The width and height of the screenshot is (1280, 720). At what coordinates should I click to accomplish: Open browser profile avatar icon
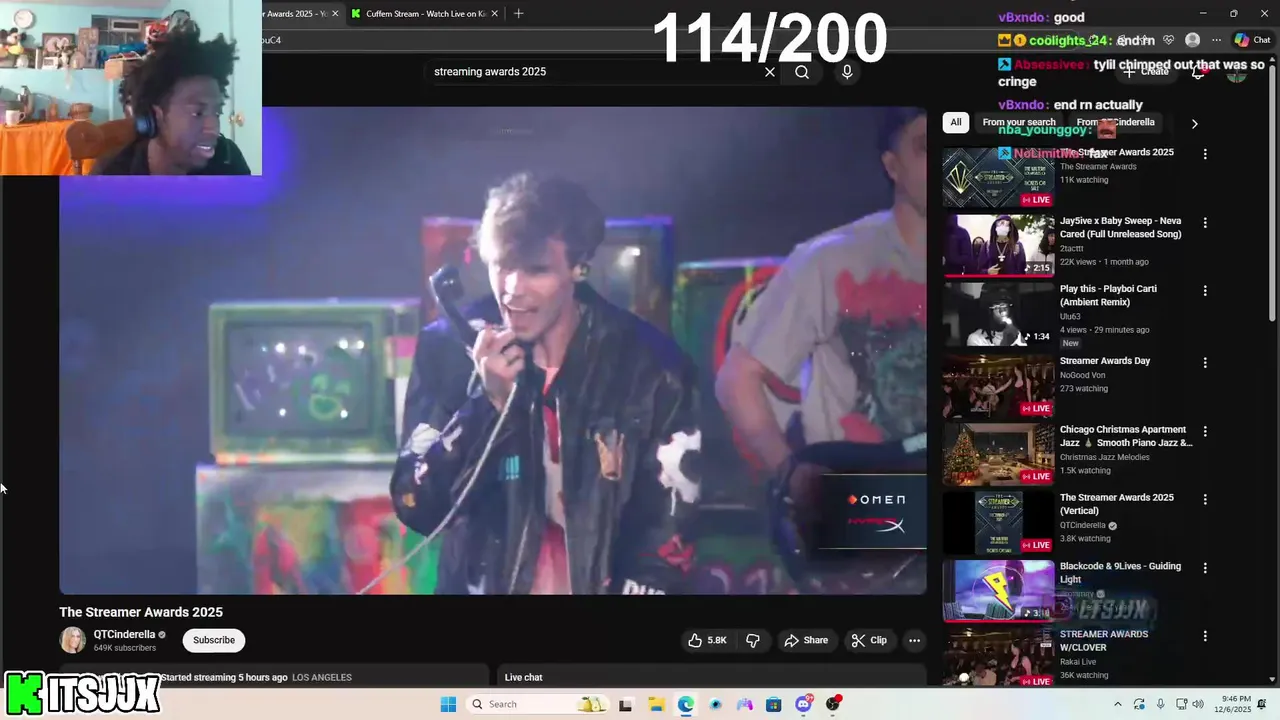click(1192, 40)
